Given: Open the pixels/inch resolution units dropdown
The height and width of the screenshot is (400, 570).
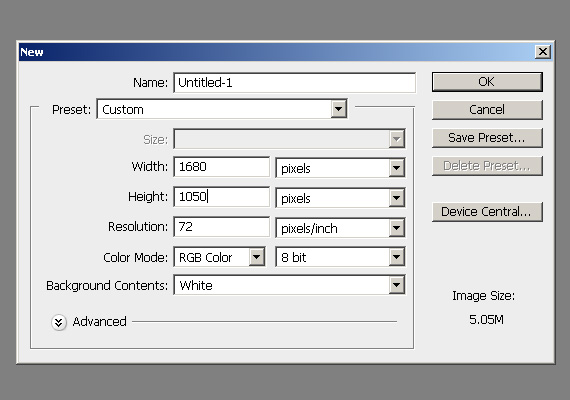Looking at the screenshot, I should [340, 228].
